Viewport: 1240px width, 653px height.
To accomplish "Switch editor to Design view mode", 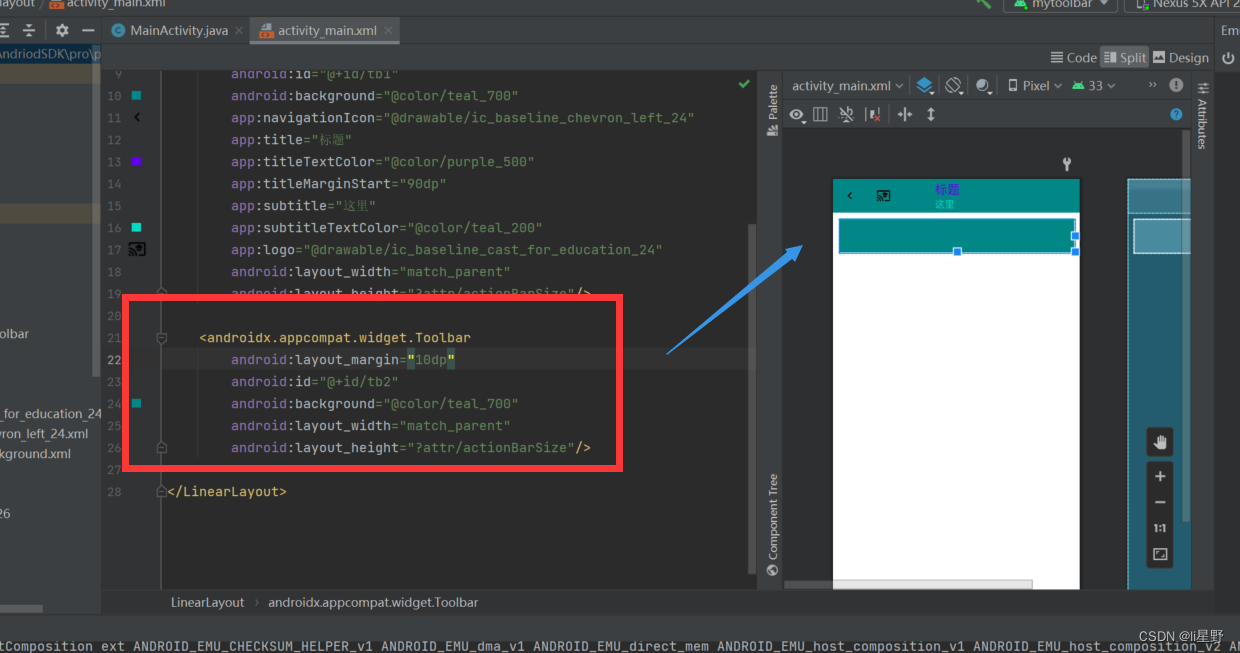I will click(1181, 58).
